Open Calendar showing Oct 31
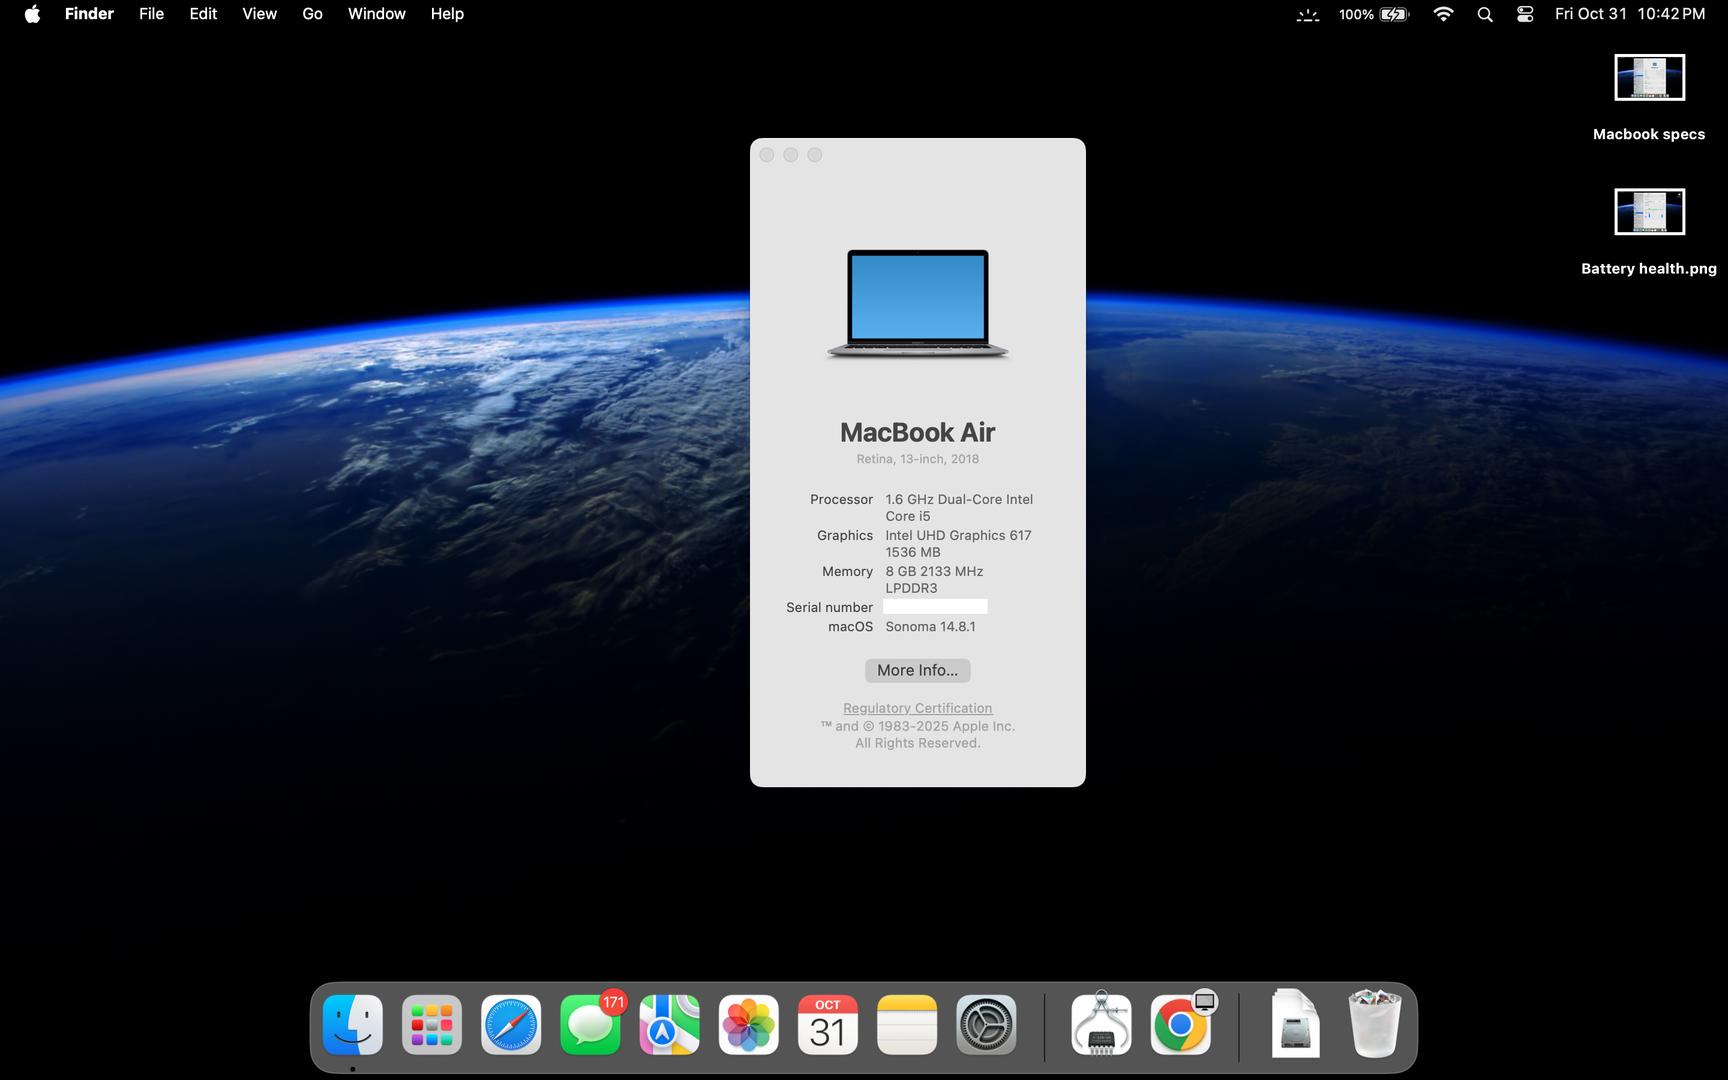This screenshot has height=1080, width=1728. [827, 1025]
